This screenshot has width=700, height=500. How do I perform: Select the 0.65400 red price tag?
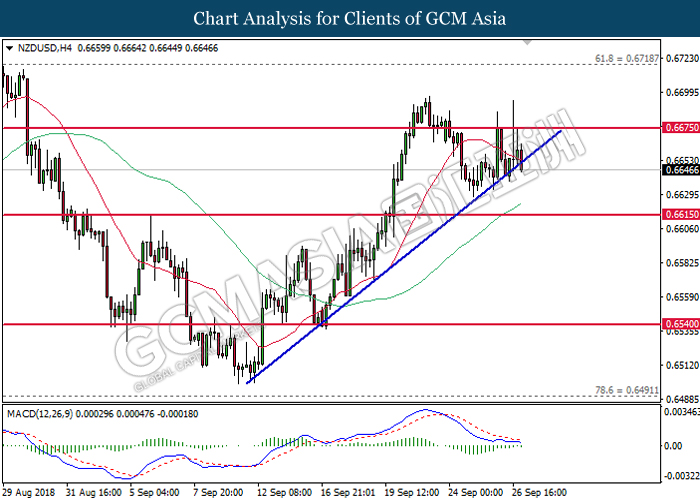click(678, 324)
